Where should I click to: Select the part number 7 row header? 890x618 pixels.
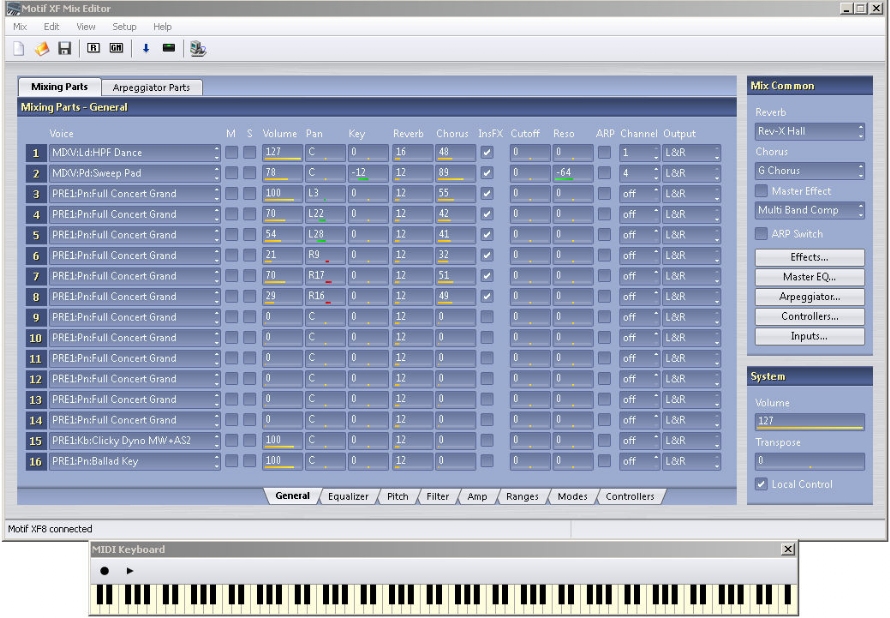36,276
